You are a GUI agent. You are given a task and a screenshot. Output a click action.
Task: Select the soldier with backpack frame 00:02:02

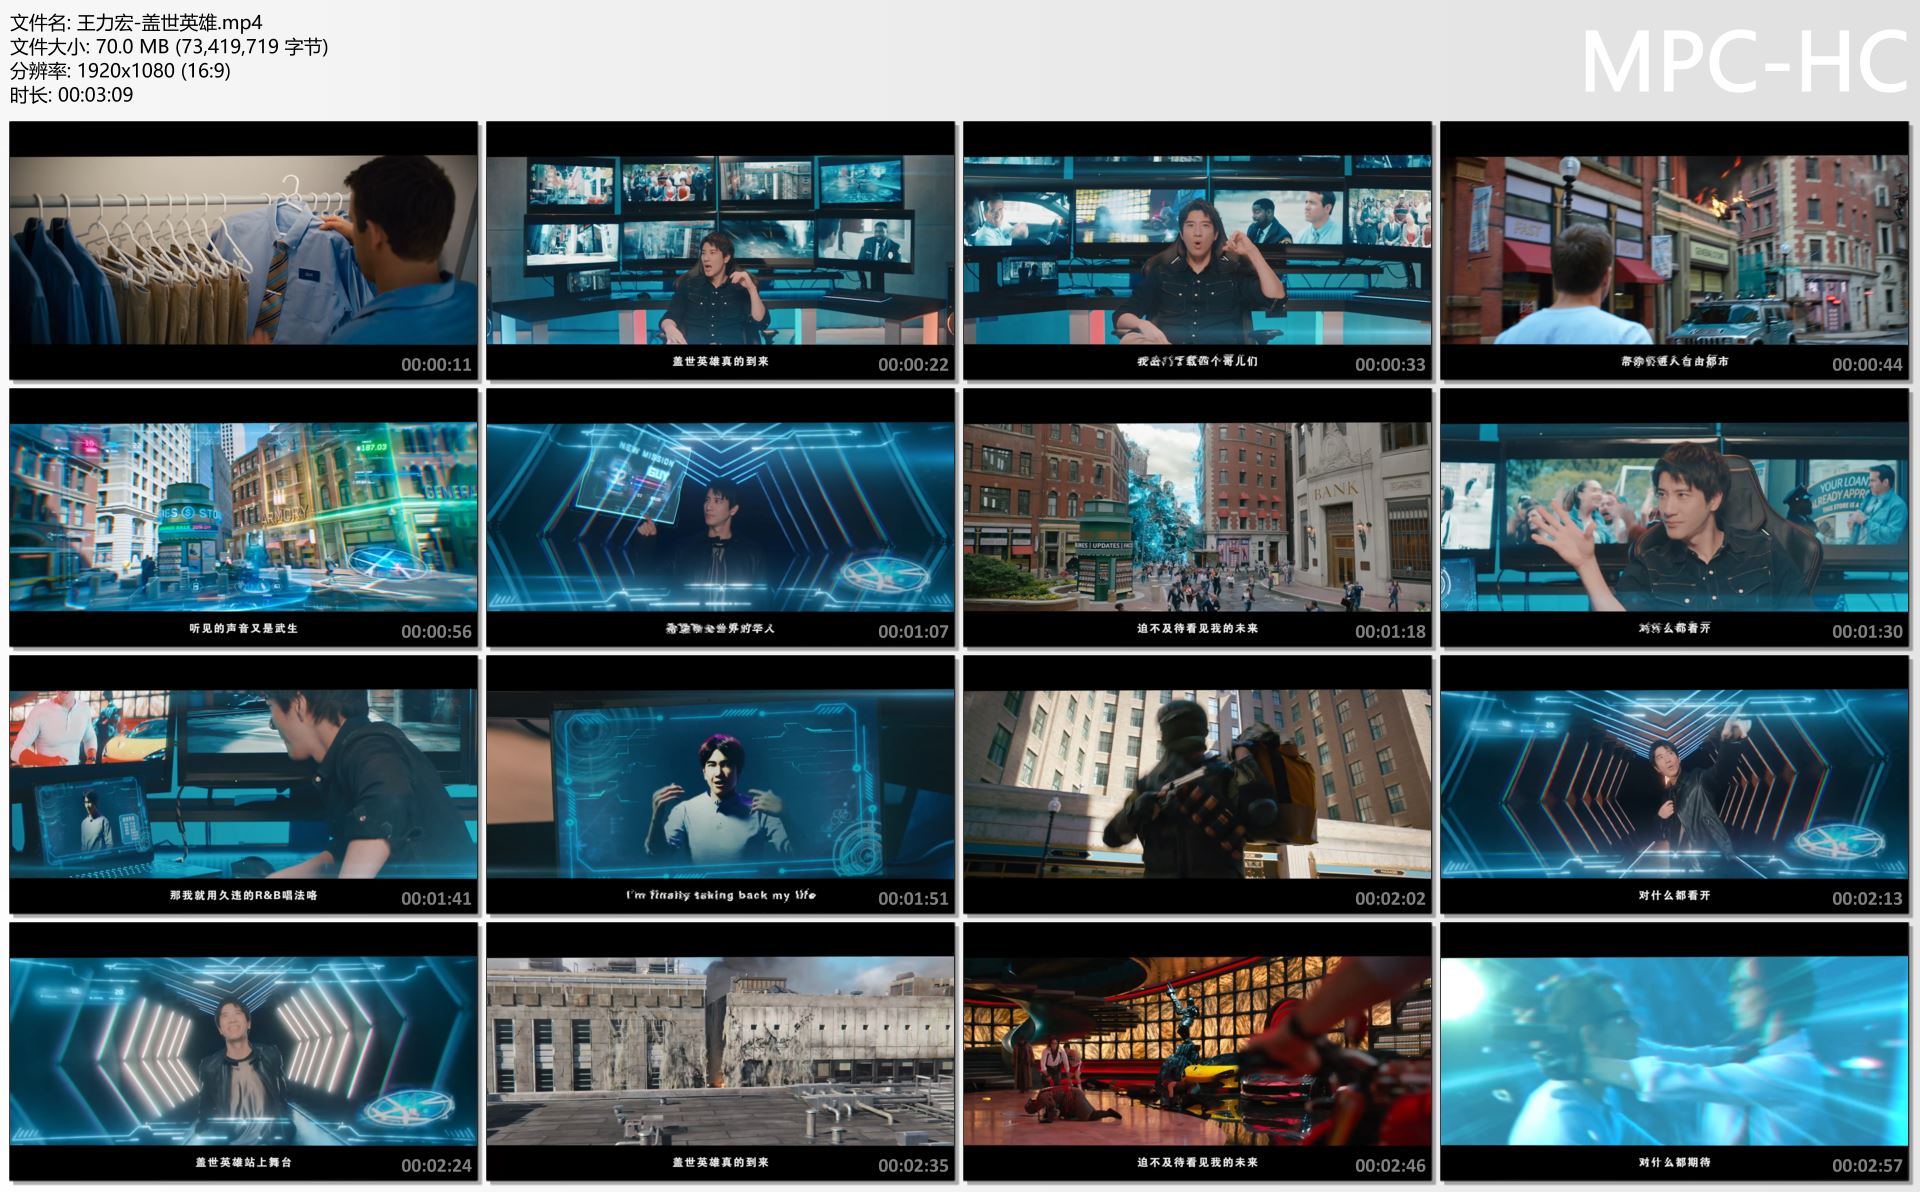[1197, 784]
